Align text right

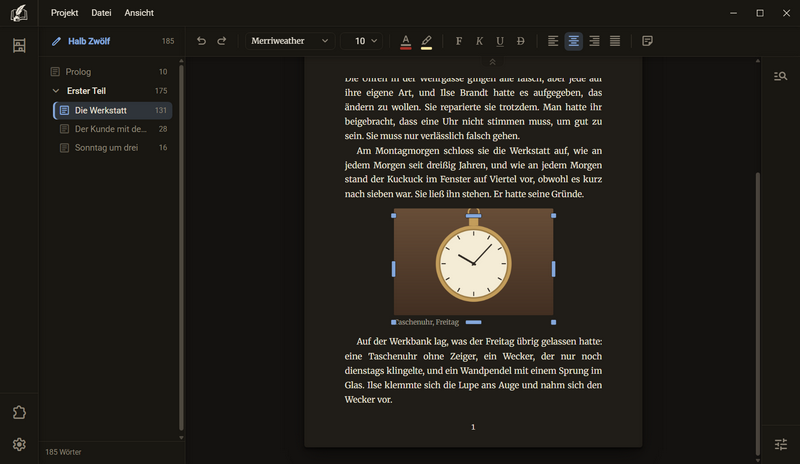tap(594, 41)
